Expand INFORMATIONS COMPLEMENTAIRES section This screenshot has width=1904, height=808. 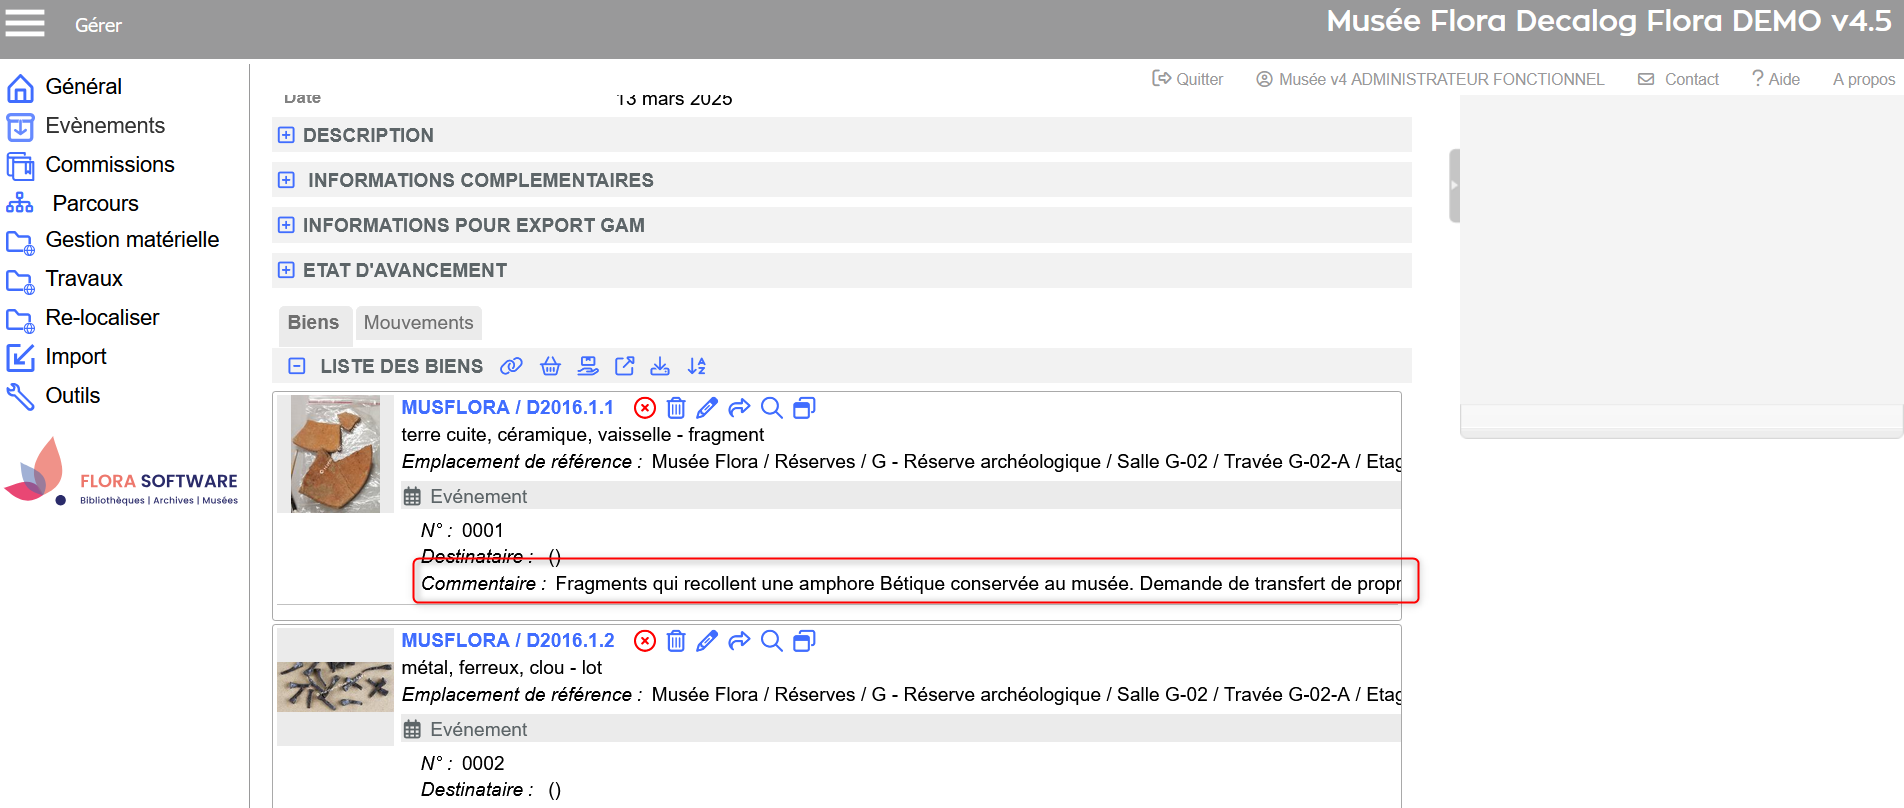pos(286,180)
